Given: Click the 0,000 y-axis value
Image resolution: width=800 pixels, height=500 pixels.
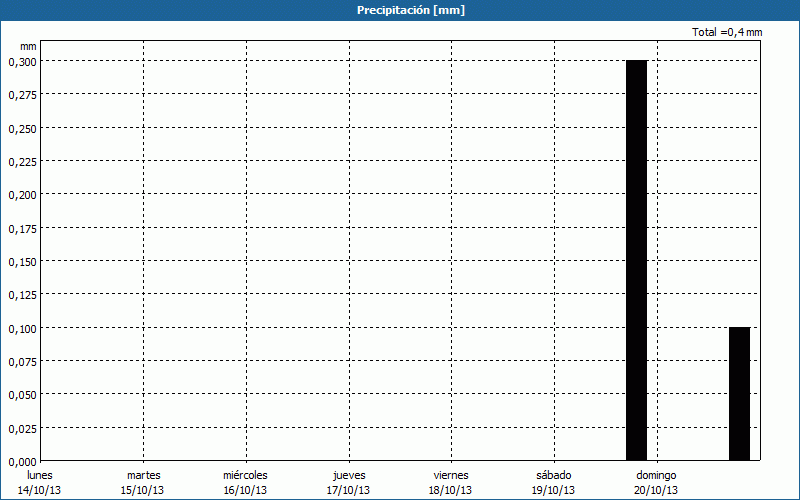Looking at the screenshot, I should 23,461.
